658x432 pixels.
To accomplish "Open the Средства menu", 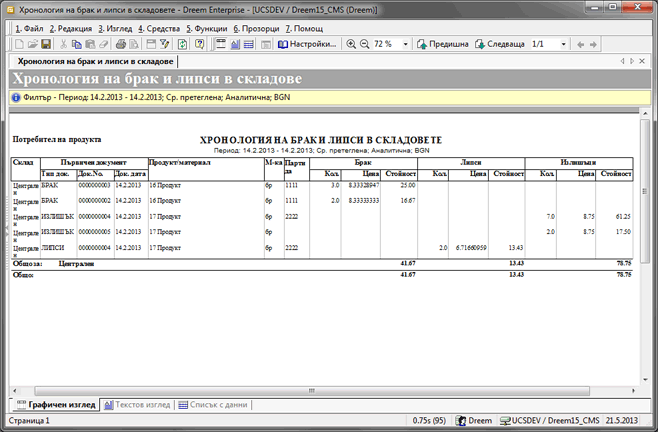I will [159, 29].
